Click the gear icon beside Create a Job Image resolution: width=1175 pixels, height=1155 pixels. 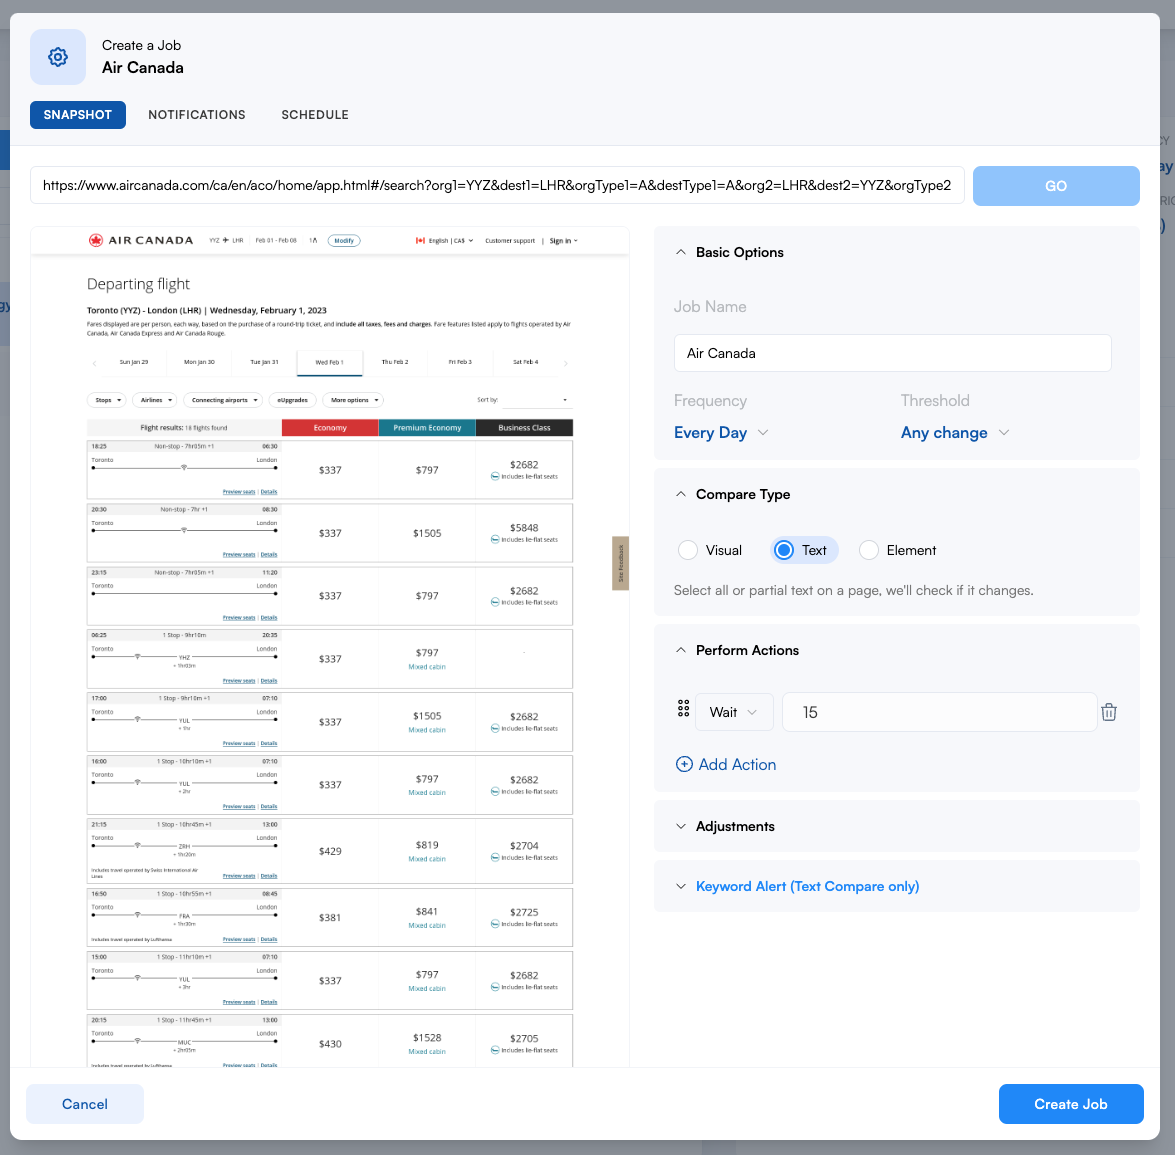[58, 57]
